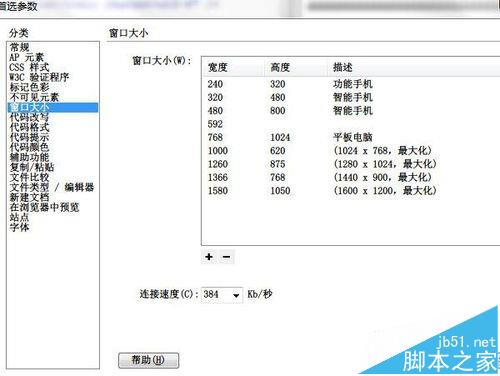Image resolution: width=500 pixels, height=376 pixels.
Task: Select the height 875 cell
Action: [x=278, y=164]
